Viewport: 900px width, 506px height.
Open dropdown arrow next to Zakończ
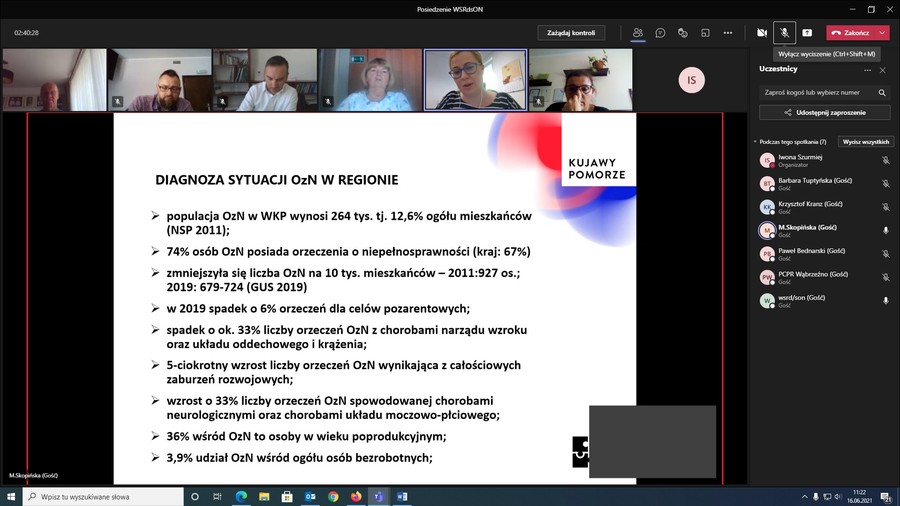coord(882,33)
